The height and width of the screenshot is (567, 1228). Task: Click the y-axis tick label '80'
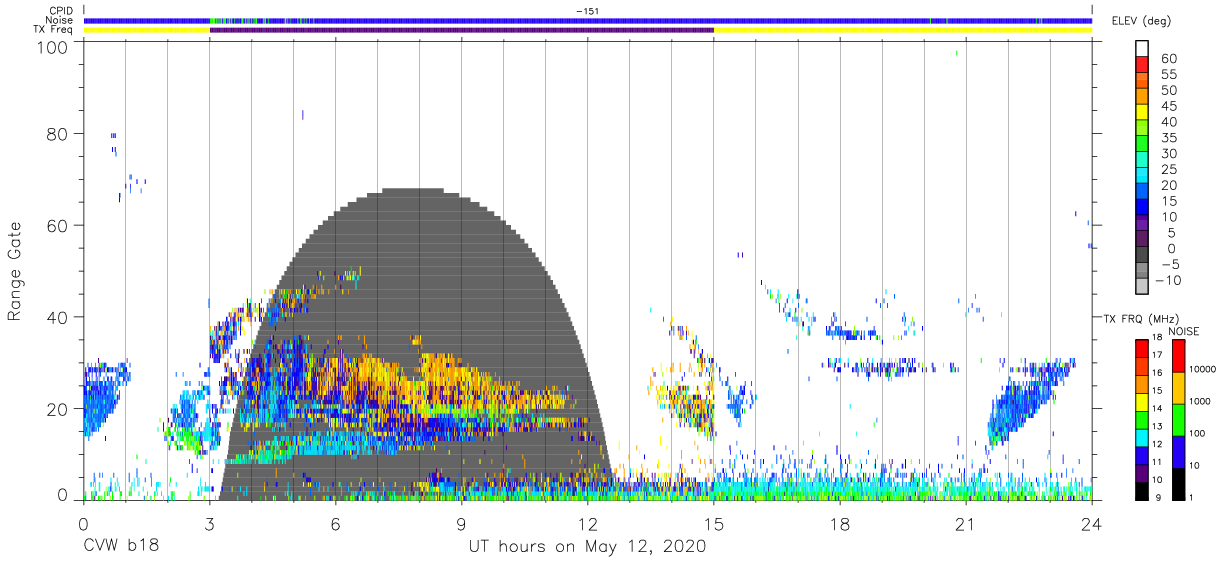pos(57,133)
